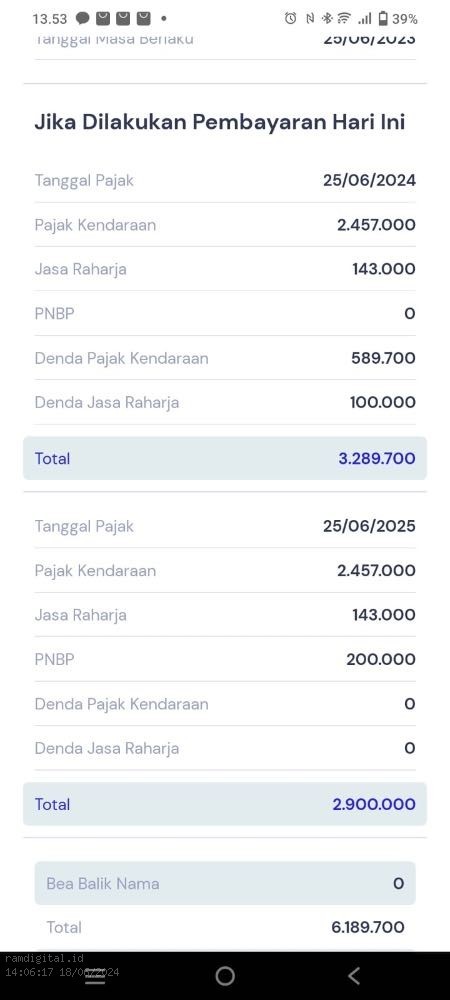Tap the Wi-Fi status icon

click(x=344, y=18)
